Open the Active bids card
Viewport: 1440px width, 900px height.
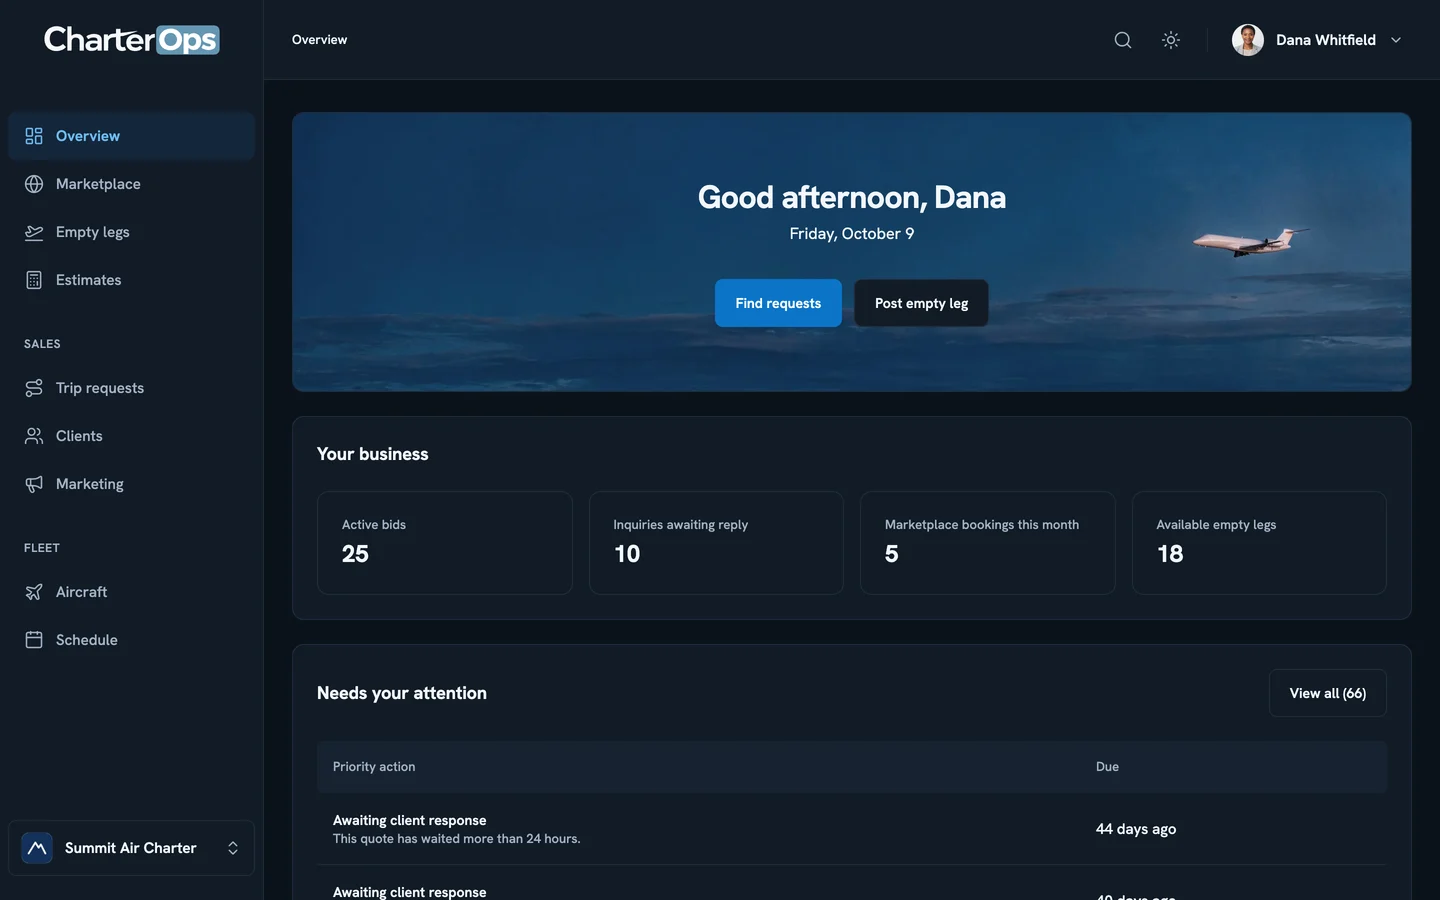[445, 543]
